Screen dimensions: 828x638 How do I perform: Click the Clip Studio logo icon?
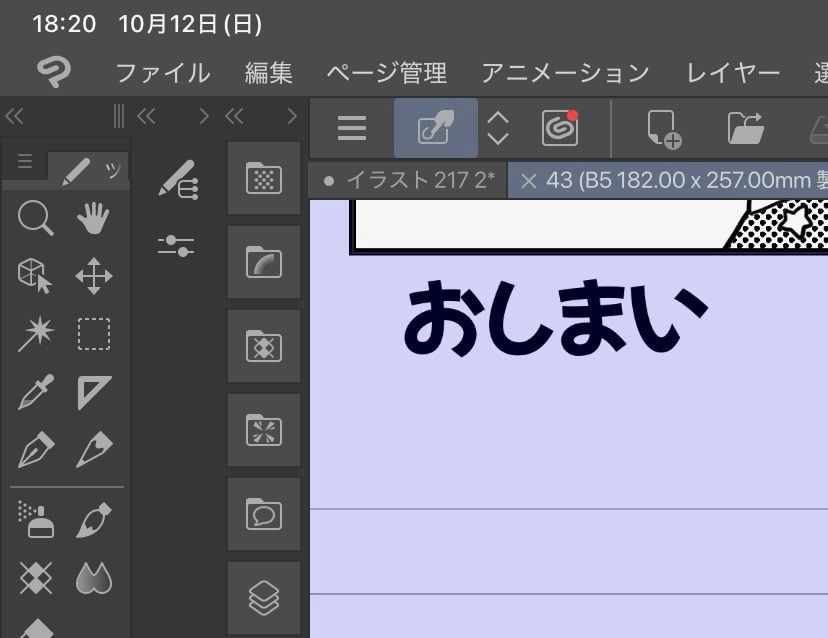click(53, 71)
